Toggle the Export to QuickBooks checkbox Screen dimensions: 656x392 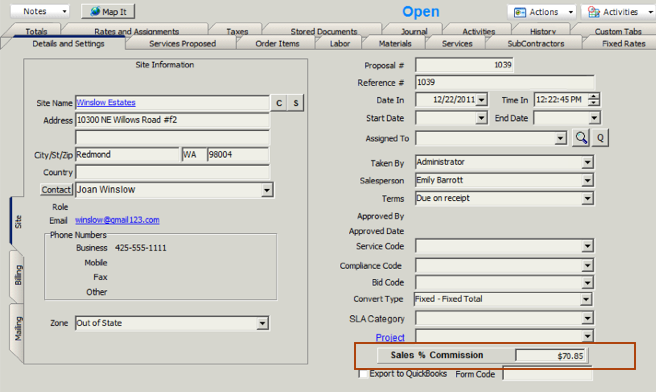[x=363, y=374]
